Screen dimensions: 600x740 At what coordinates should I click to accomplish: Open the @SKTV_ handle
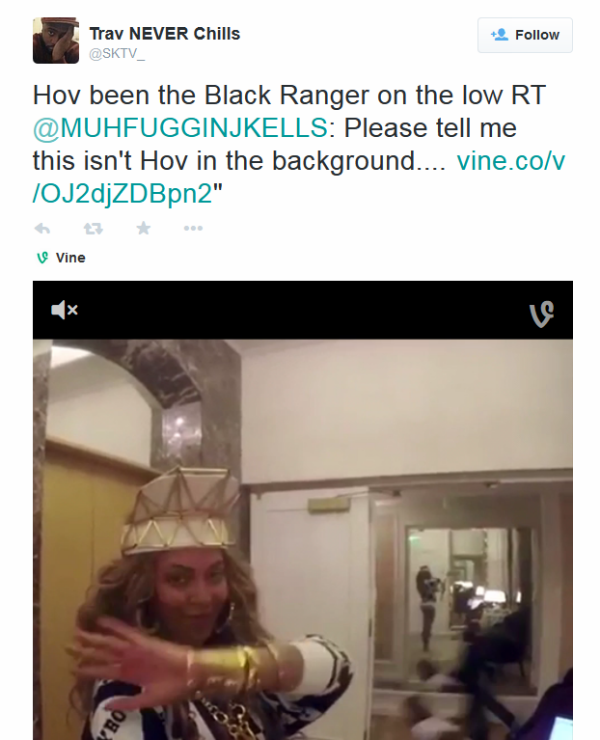[117, 54]
